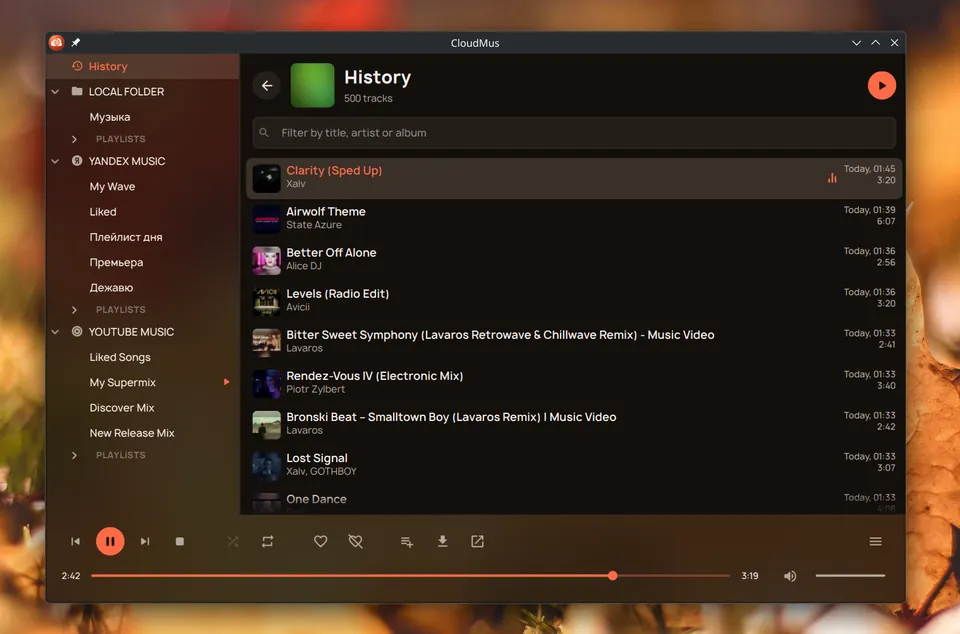Image resolution: width=960 pixels, height=634 pixels.
Task: Expand PLAYLISTS under Local Folder
Action: pyautogui.click(x=74, y=140)
